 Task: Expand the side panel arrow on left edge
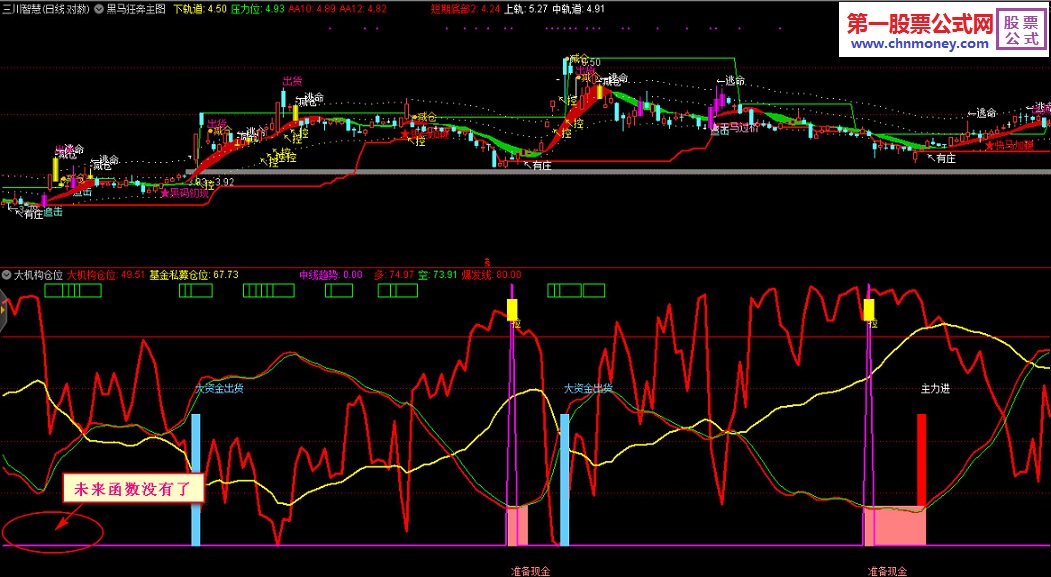pyautogui.click(x=3, y=311)
